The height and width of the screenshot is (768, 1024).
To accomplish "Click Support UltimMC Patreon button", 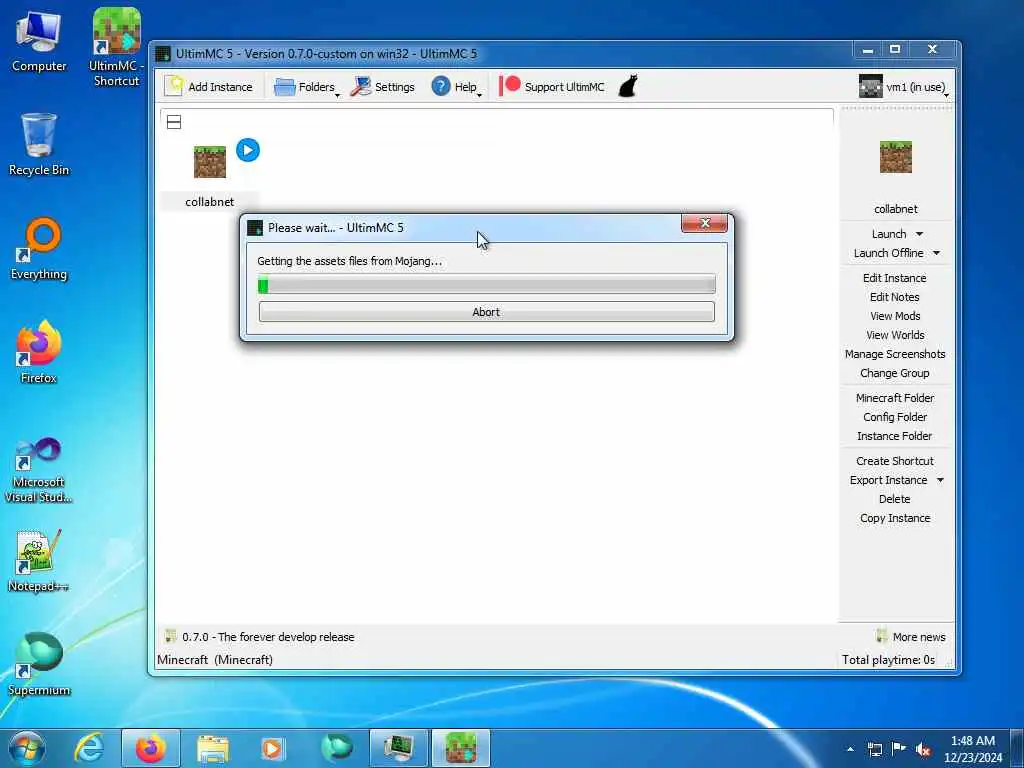I will tap(552, 86).
